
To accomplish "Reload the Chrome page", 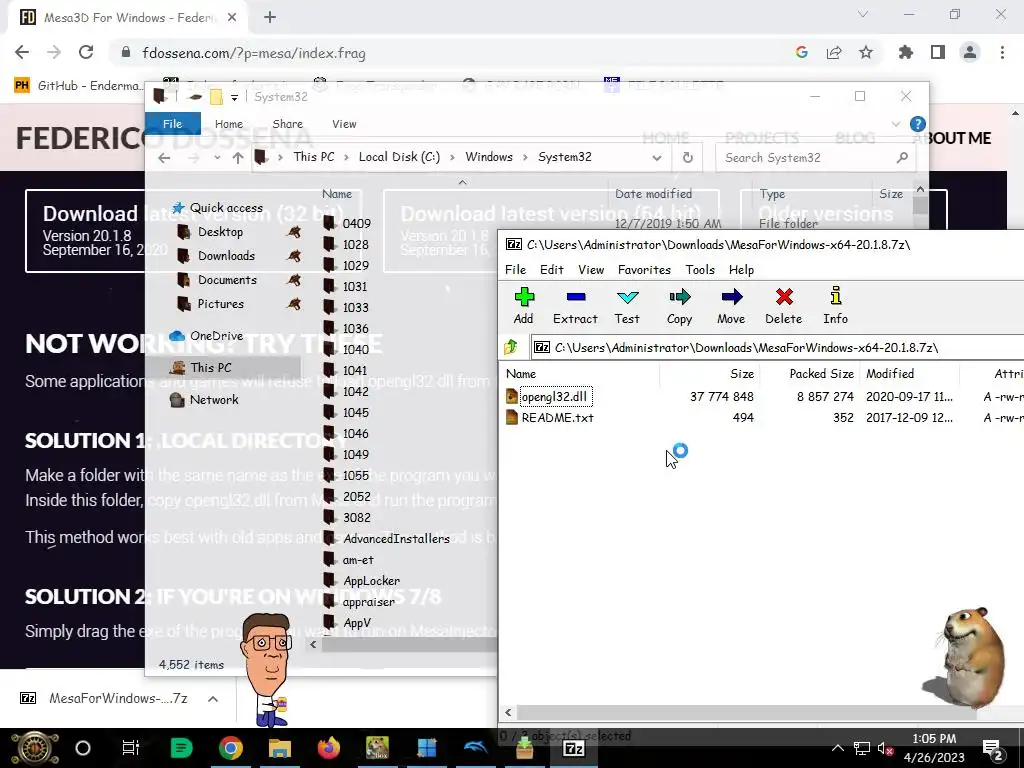I will coord(86,52).
